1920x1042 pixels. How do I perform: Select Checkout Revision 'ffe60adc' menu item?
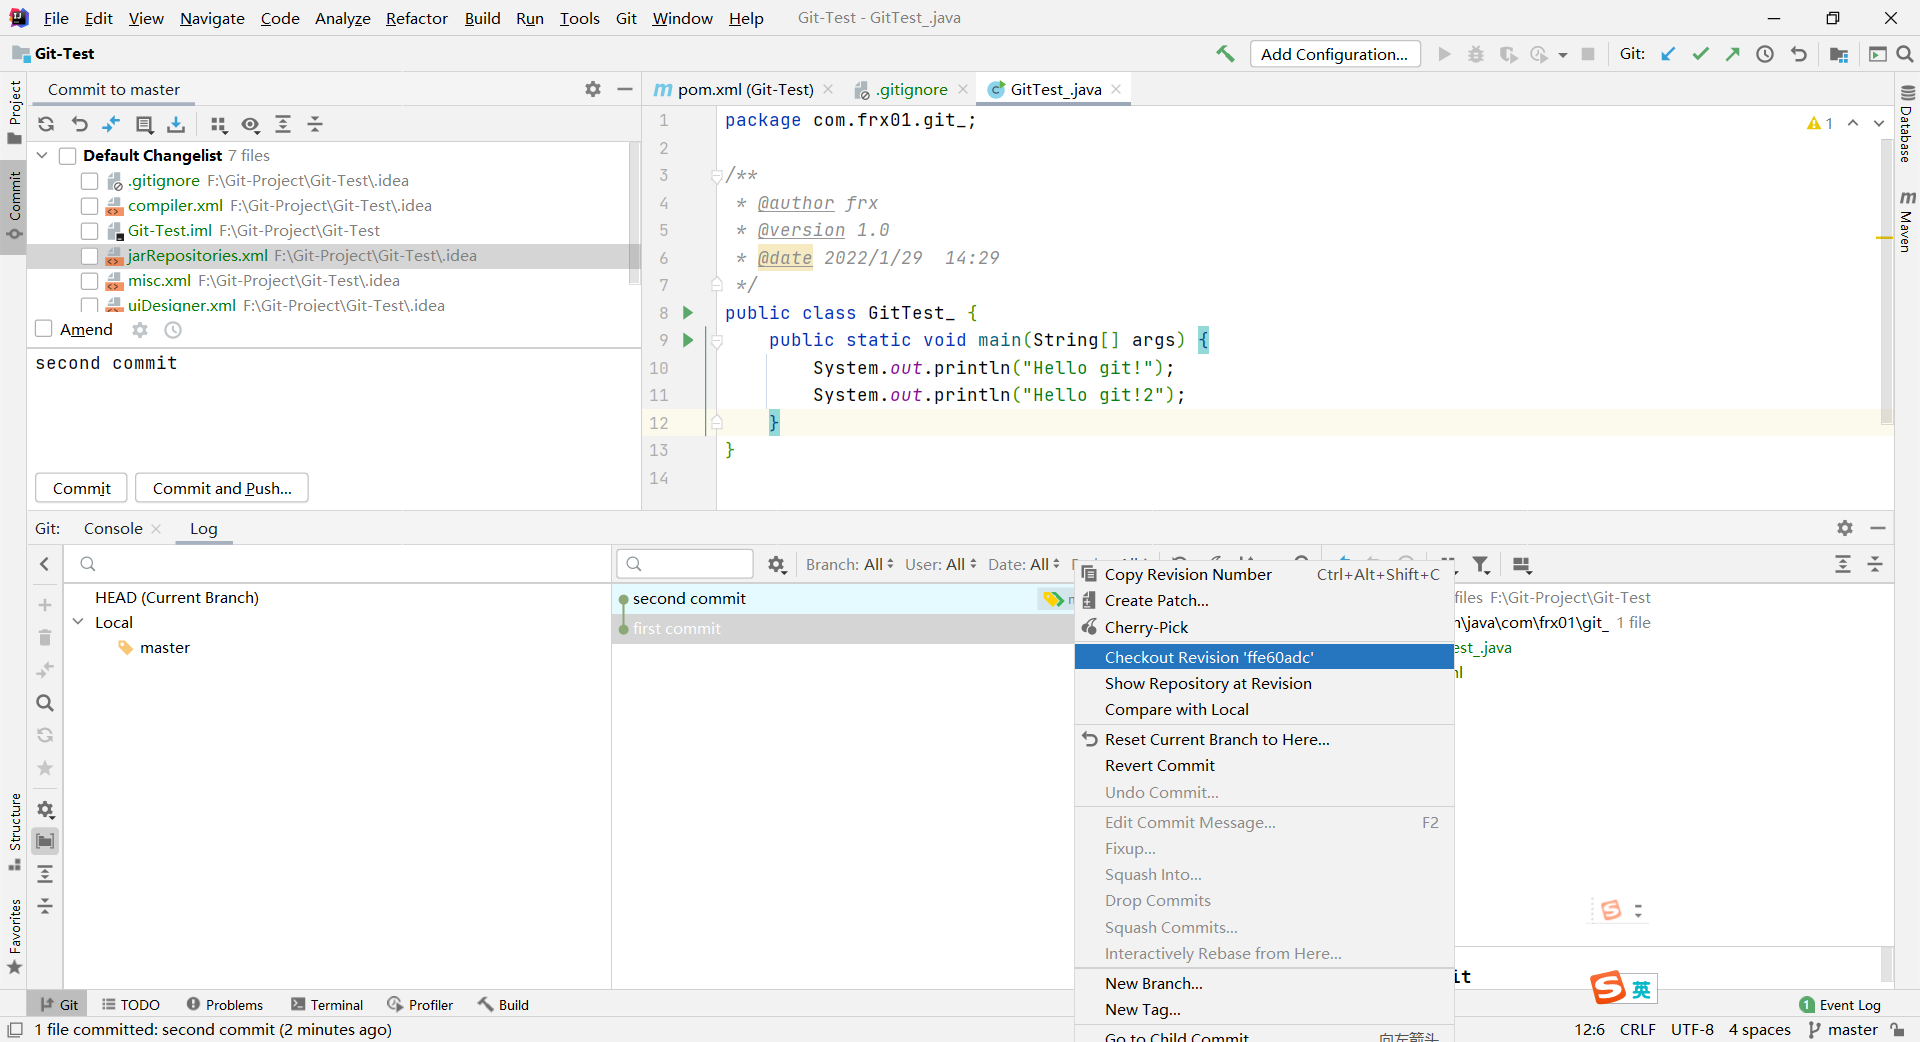pos(1264,657)
